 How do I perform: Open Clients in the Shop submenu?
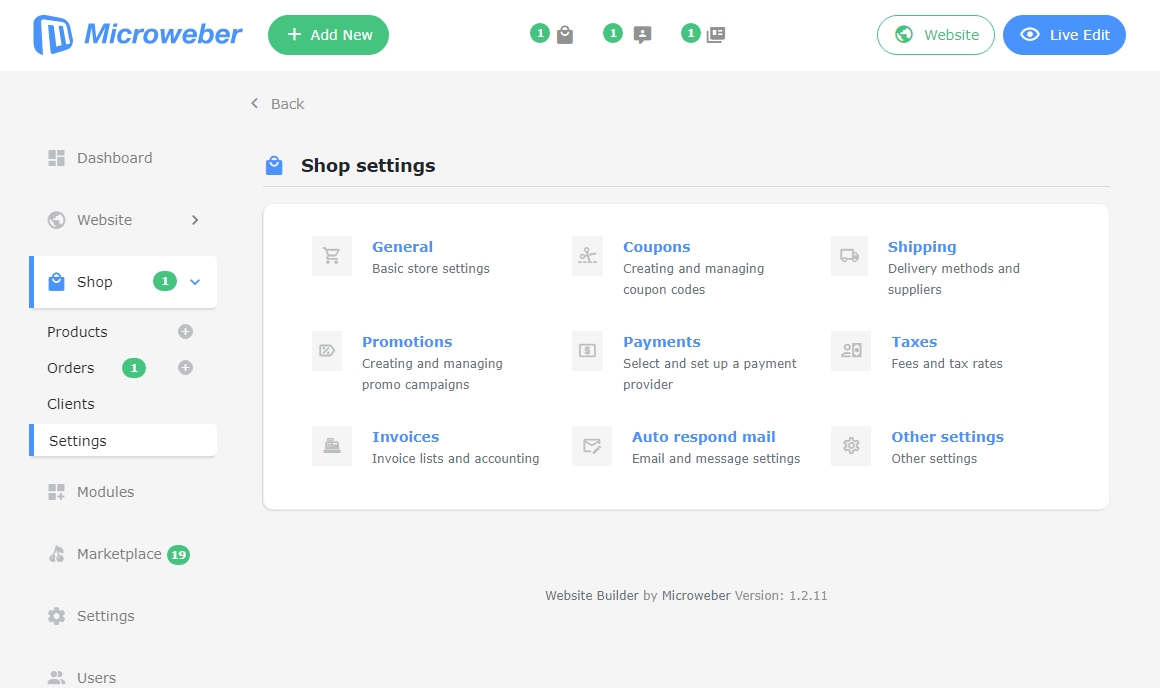(71, 404)
